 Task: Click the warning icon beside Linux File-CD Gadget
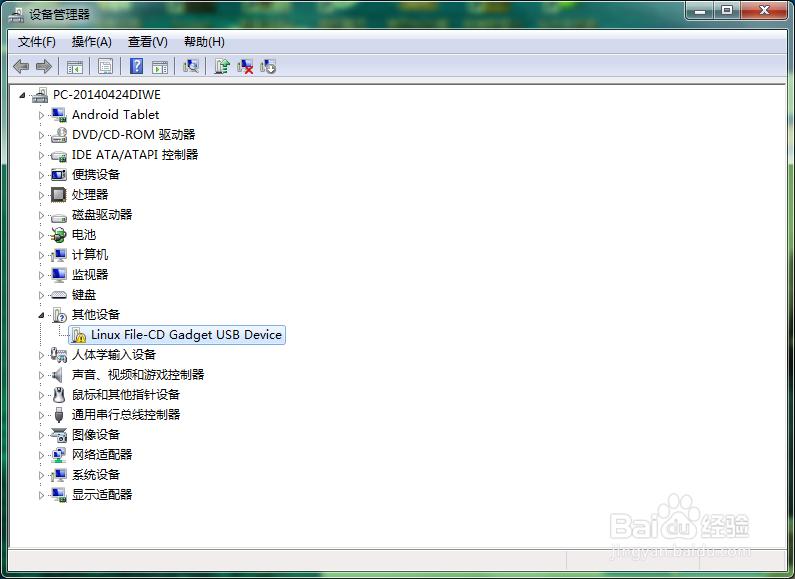(78, 335)
